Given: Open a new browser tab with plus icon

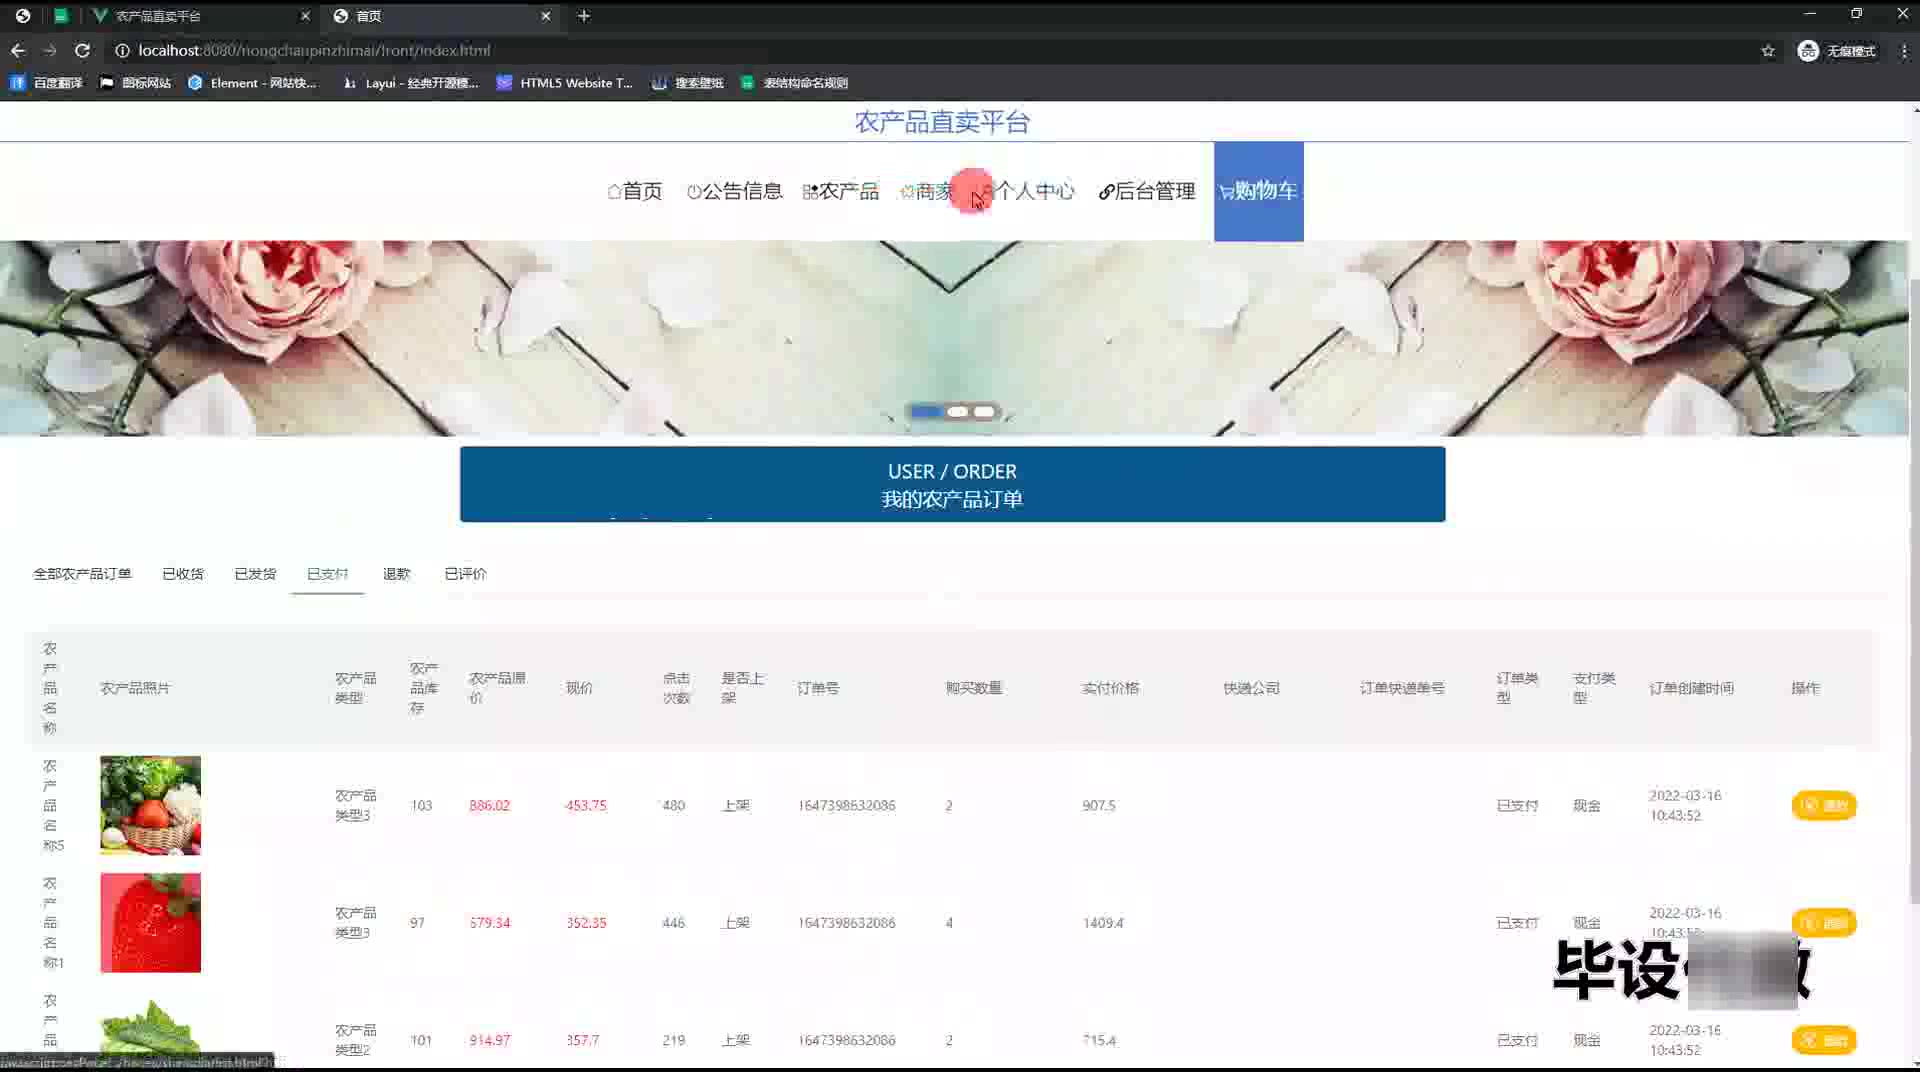Looking at the screenshot, I should click(x=584, y=16).
